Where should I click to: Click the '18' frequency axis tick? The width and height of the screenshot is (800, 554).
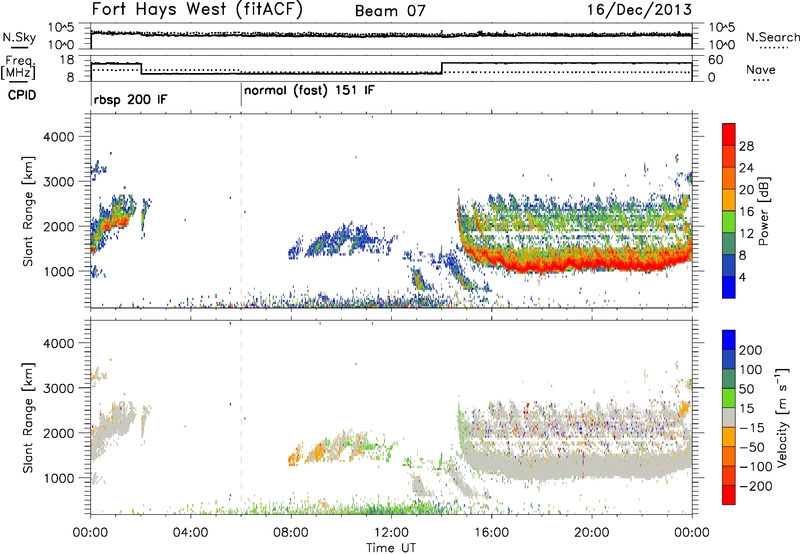[x=67, y=60]
